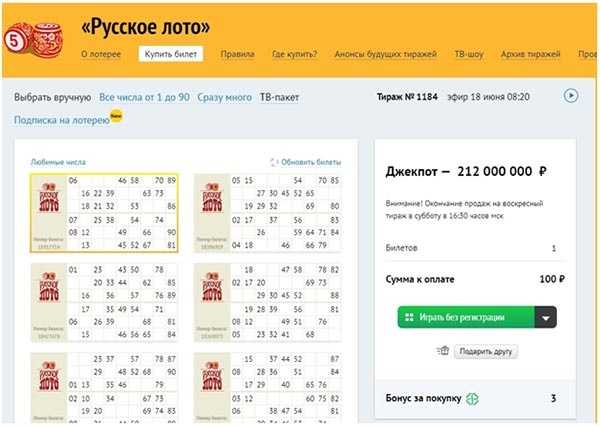Image resolution: width=600 pixels, height=426 pixels.
Task: Select ticket starting with 18 47 58
Action: pyautogui.click(x=267, y=302)
